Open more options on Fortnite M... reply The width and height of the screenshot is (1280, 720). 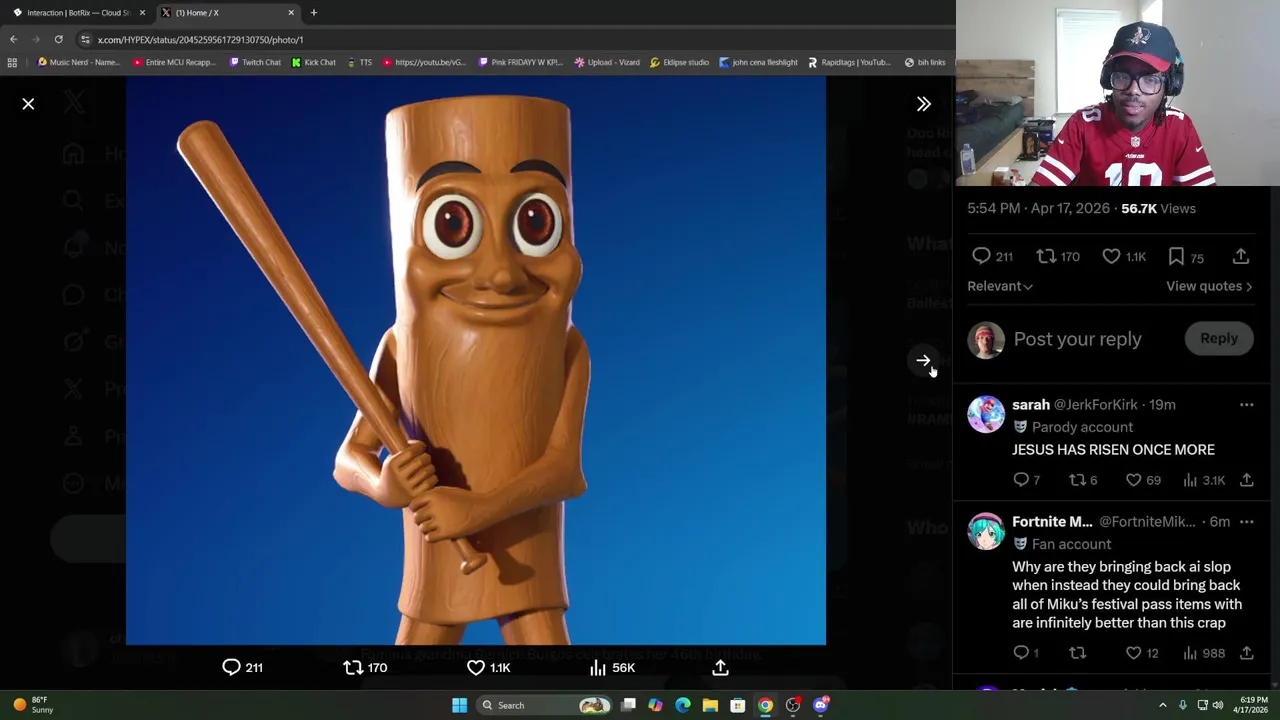[1246, 522]
